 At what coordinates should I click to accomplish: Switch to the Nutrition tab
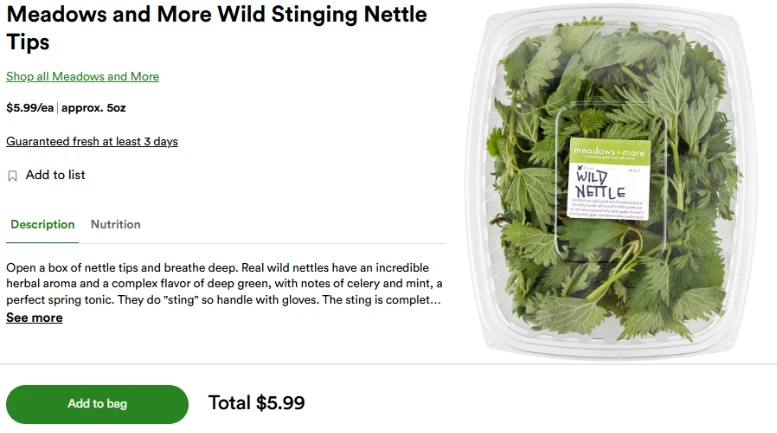pyautogui.click(x=115, y=224)
